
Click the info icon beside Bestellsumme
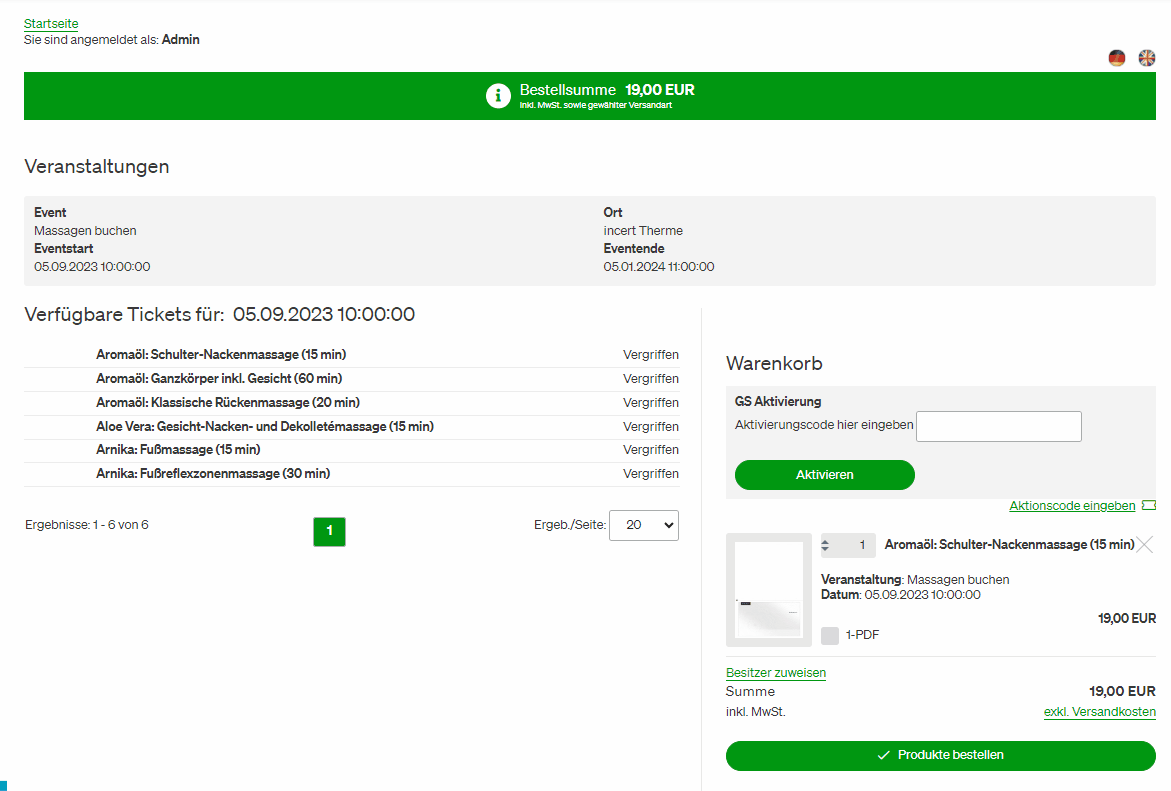(x=498, y=96)
